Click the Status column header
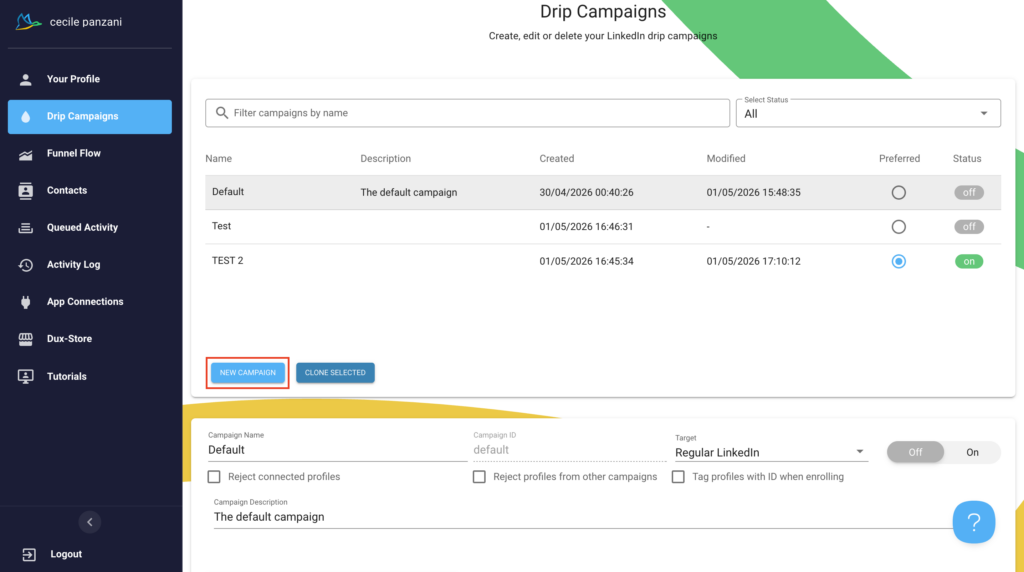 (967, 159)
